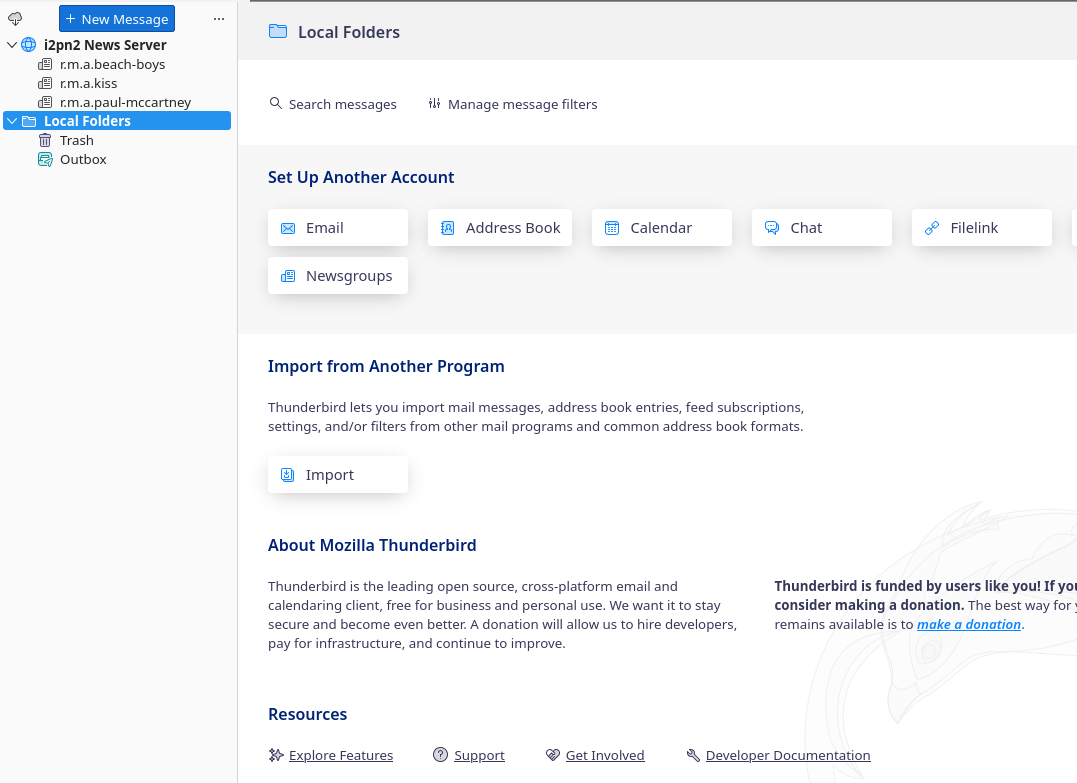Set up Filelink
1077x783 pixels.
coord(982,227)
